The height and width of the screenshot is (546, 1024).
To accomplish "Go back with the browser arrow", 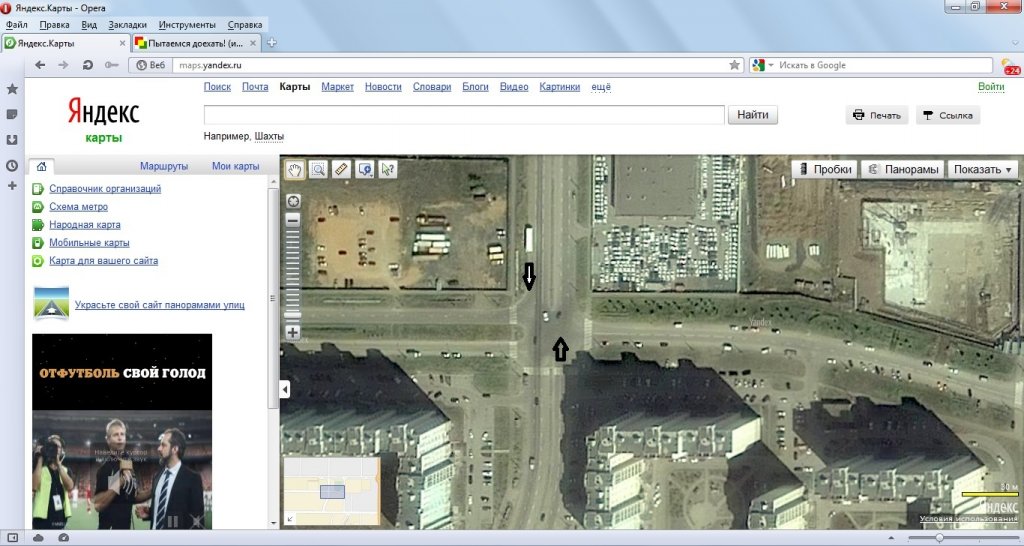I will tap(40, 65).
